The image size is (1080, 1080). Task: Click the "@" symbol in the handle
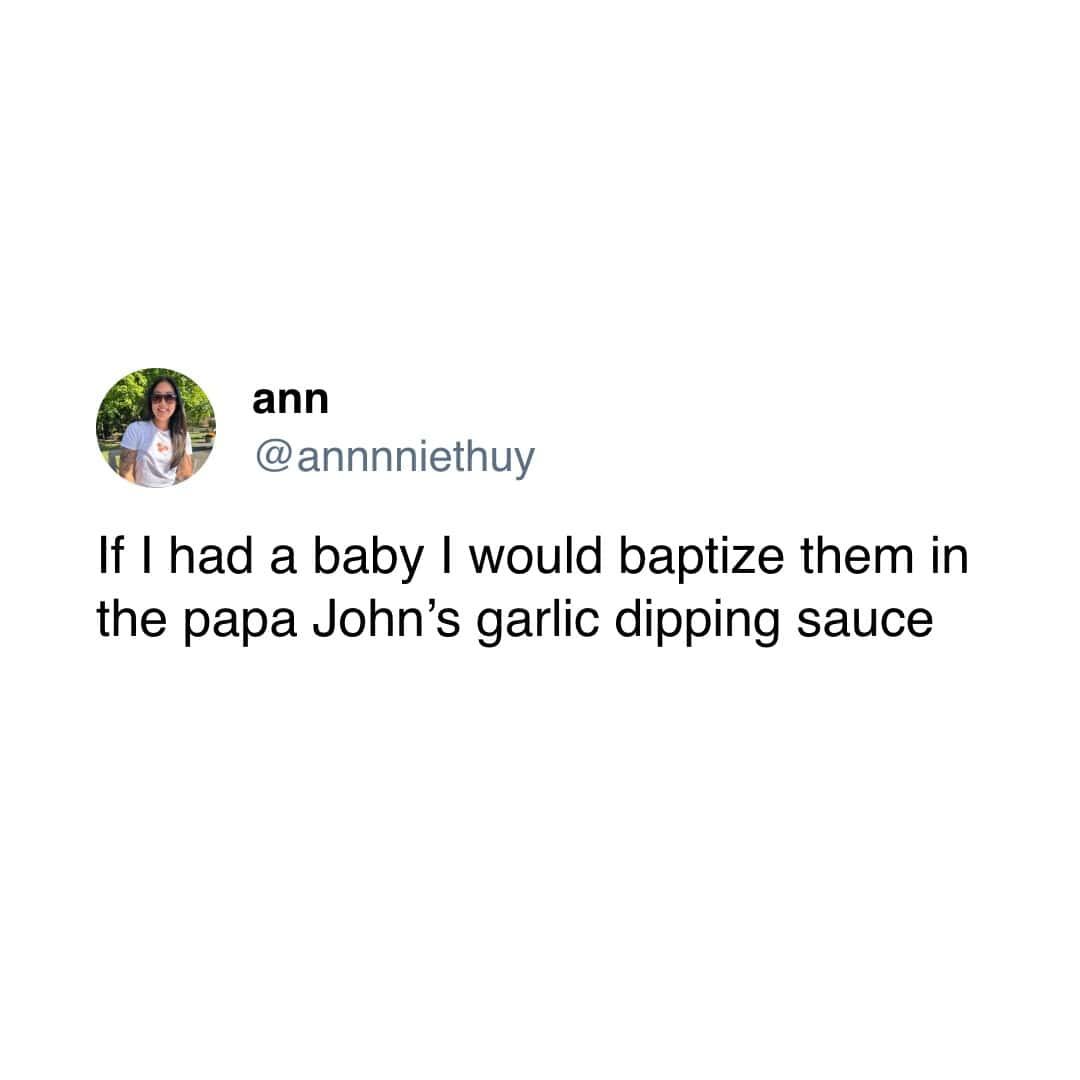point(274,457)
